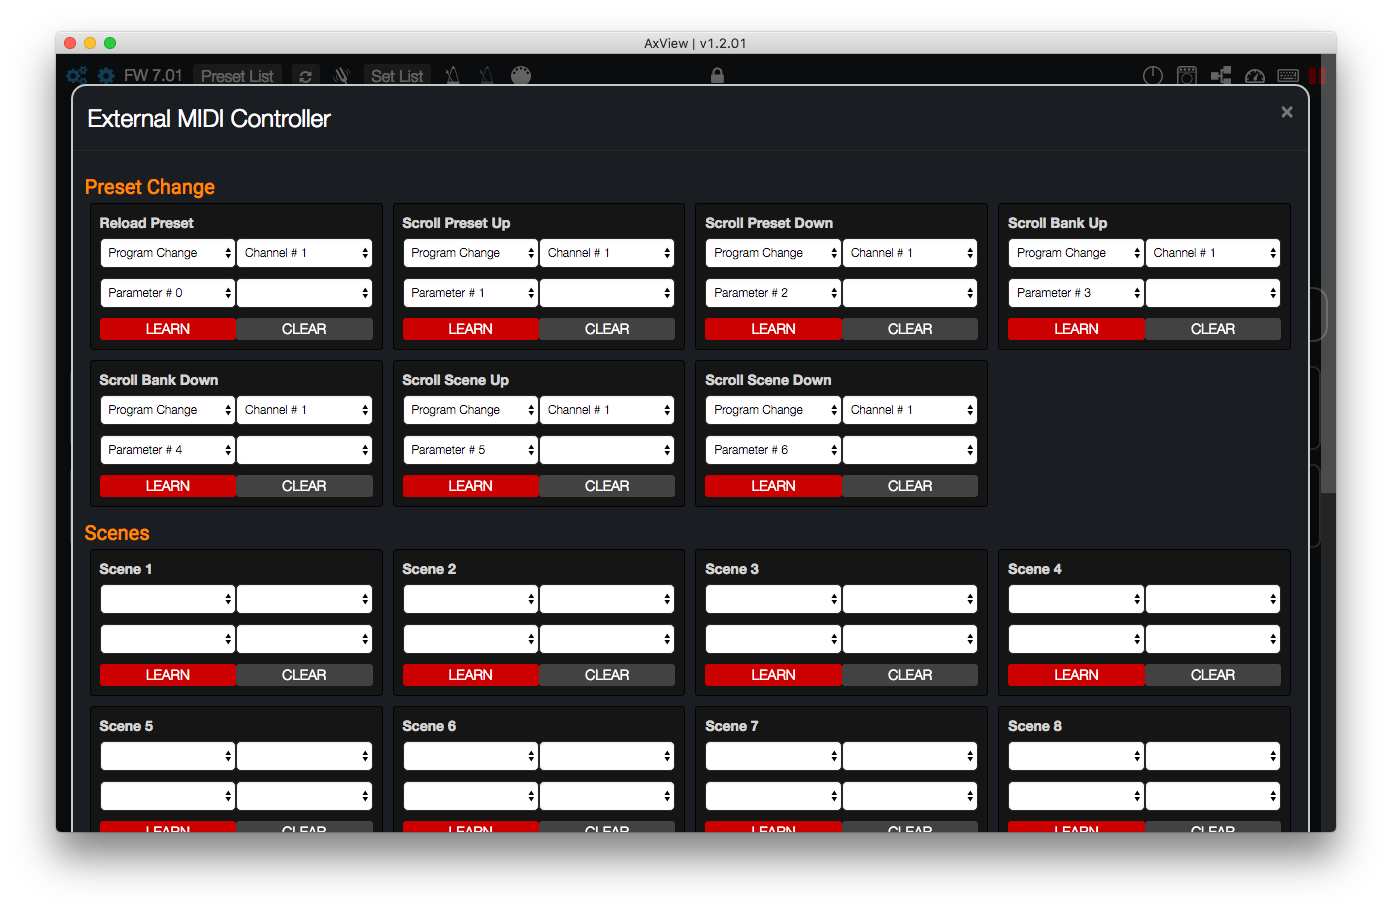Click the padlock icon in top toolbar
Screen dimensions: 1392x912
[717, 75]
